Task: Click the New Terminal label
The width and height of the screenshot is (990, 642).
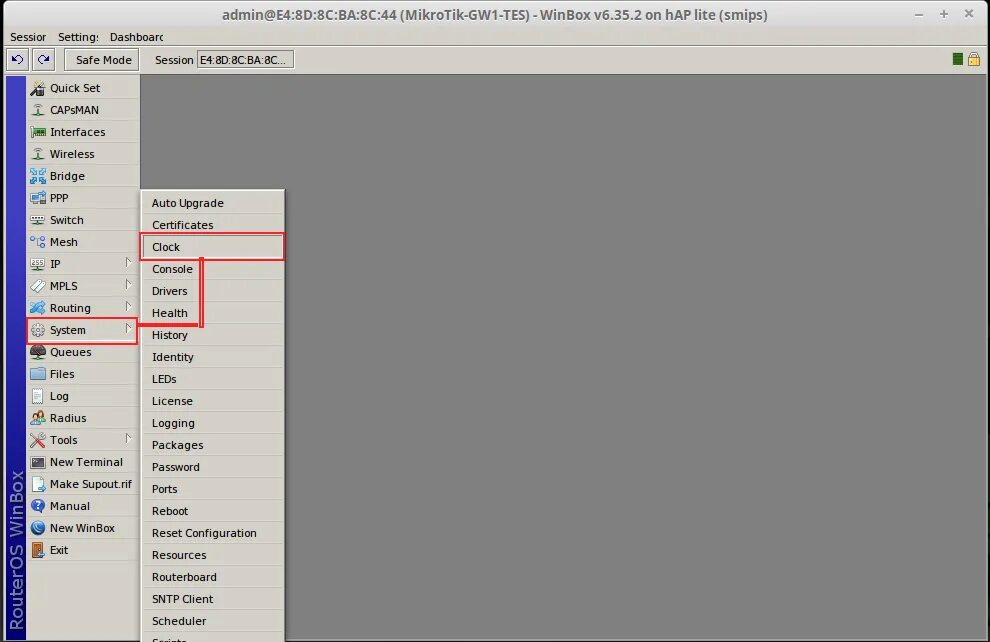Action: coord(86,462)
